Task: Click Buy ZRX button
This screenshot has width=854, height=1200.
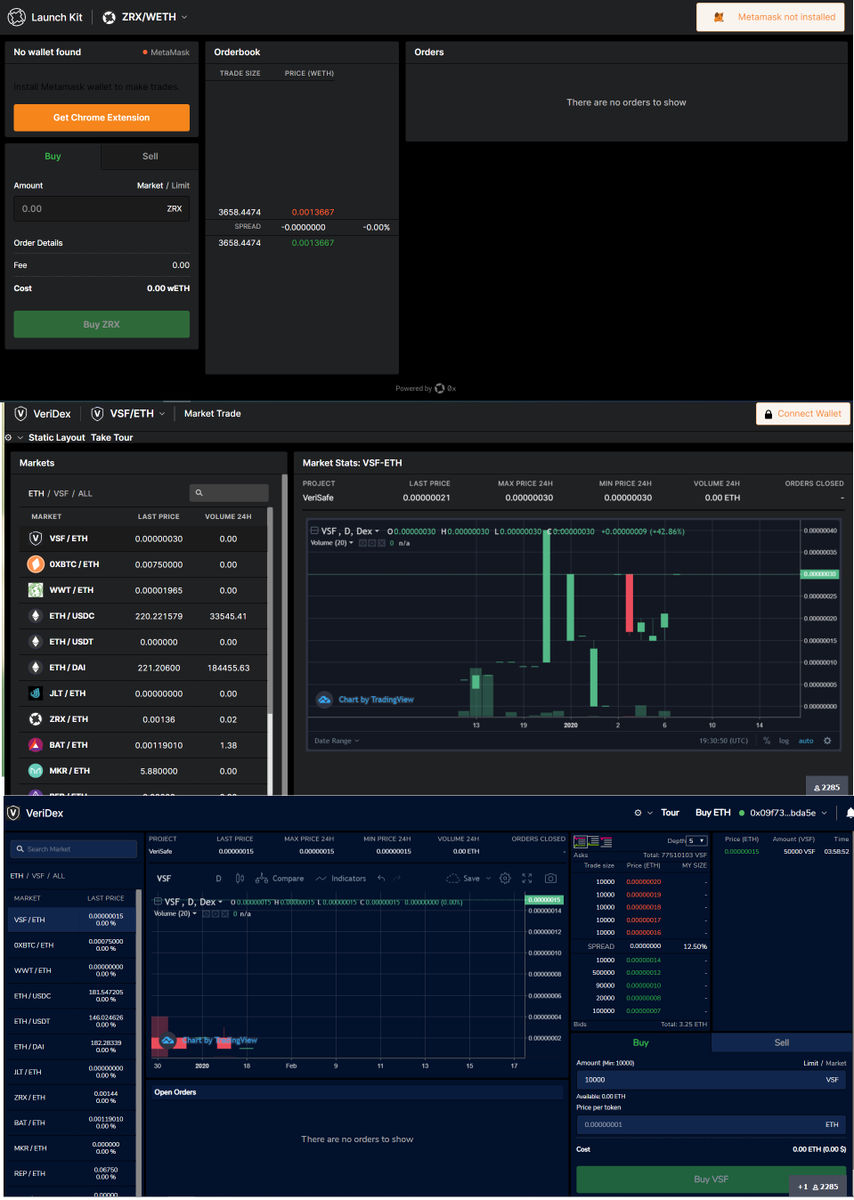Action: point(101,324)
